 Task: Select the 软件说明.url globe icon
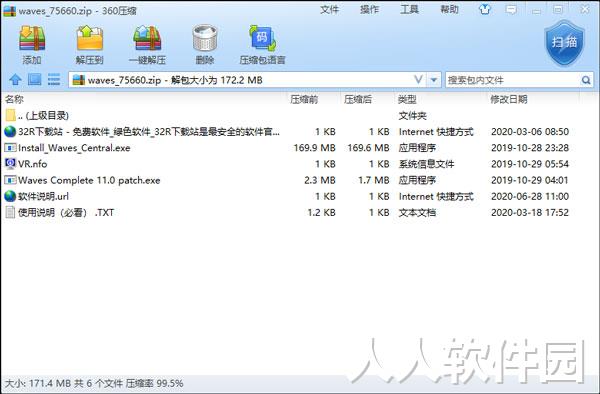pos(10,196)
